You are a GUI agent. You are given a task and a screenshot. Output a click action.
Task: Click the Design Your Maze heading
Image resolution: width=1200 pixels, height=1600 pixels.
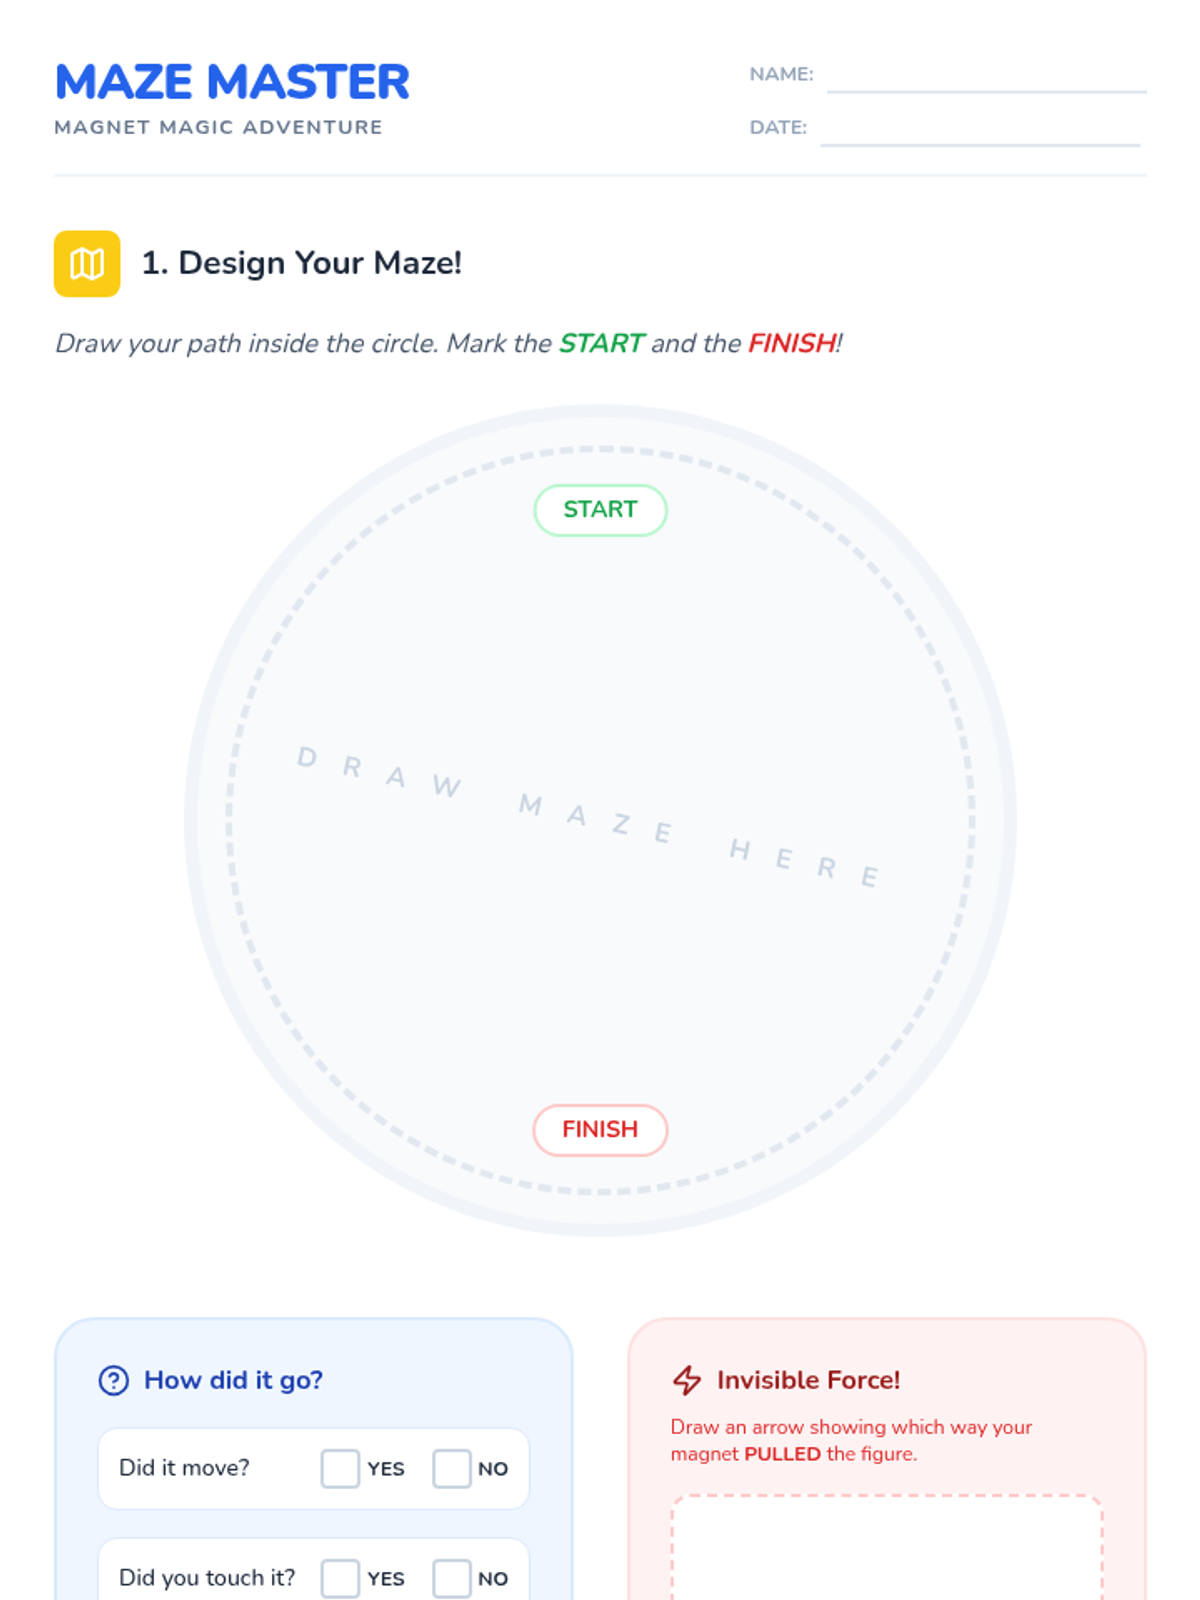[301, 263]
